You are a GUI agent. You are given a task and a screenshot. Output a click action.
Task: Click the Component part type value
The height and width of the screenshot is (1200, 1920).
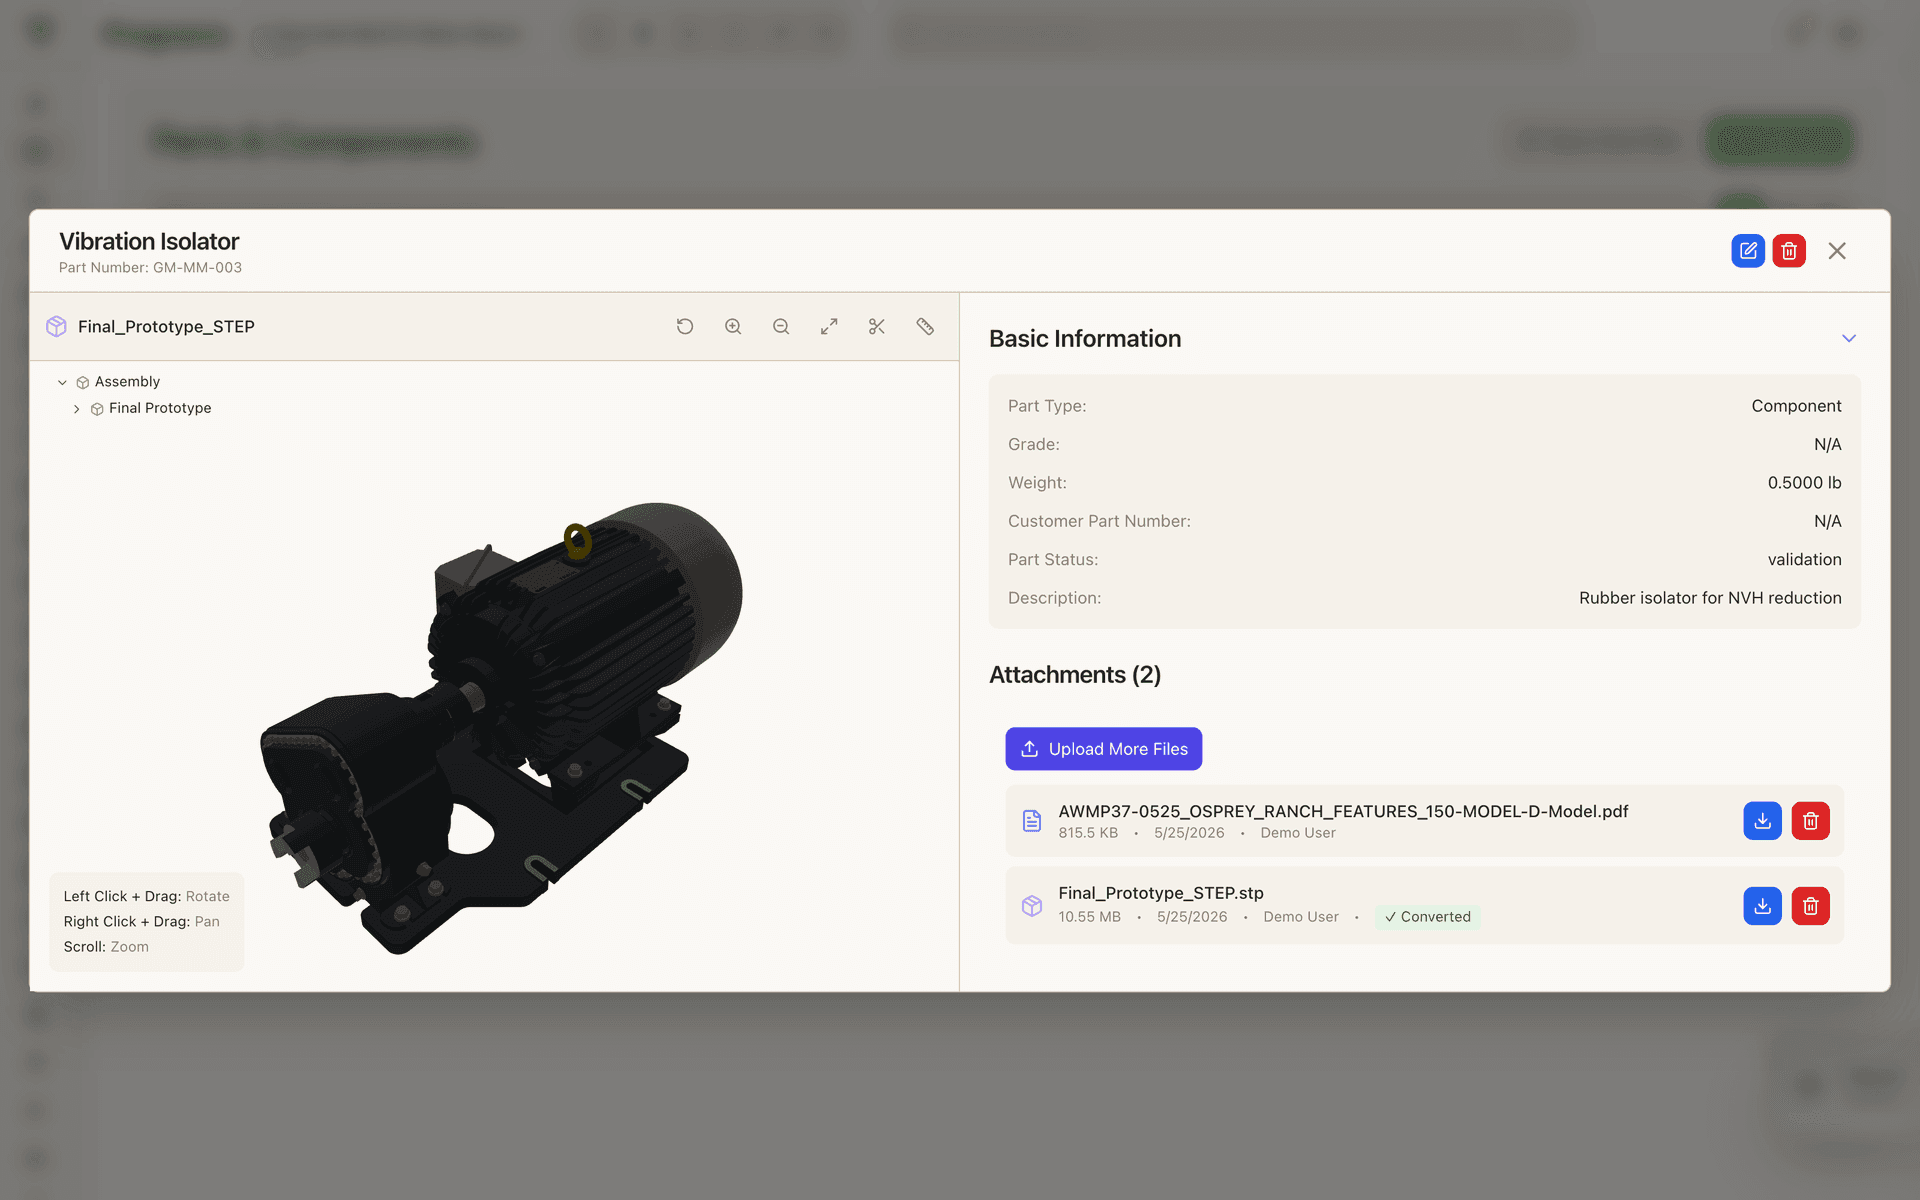[x=1796, y=406]
